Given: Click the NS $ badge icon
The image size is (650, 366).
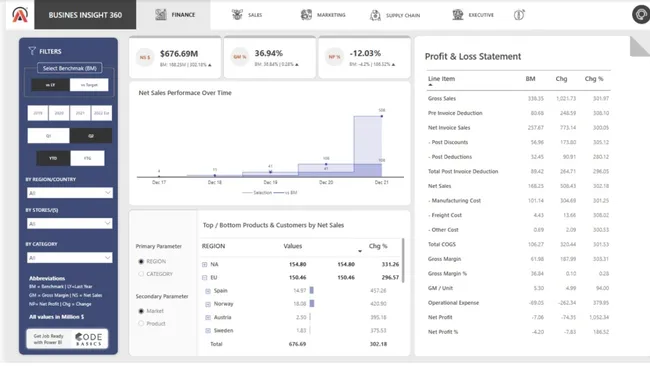Looking at the screenshot, I should click(145, 57).
